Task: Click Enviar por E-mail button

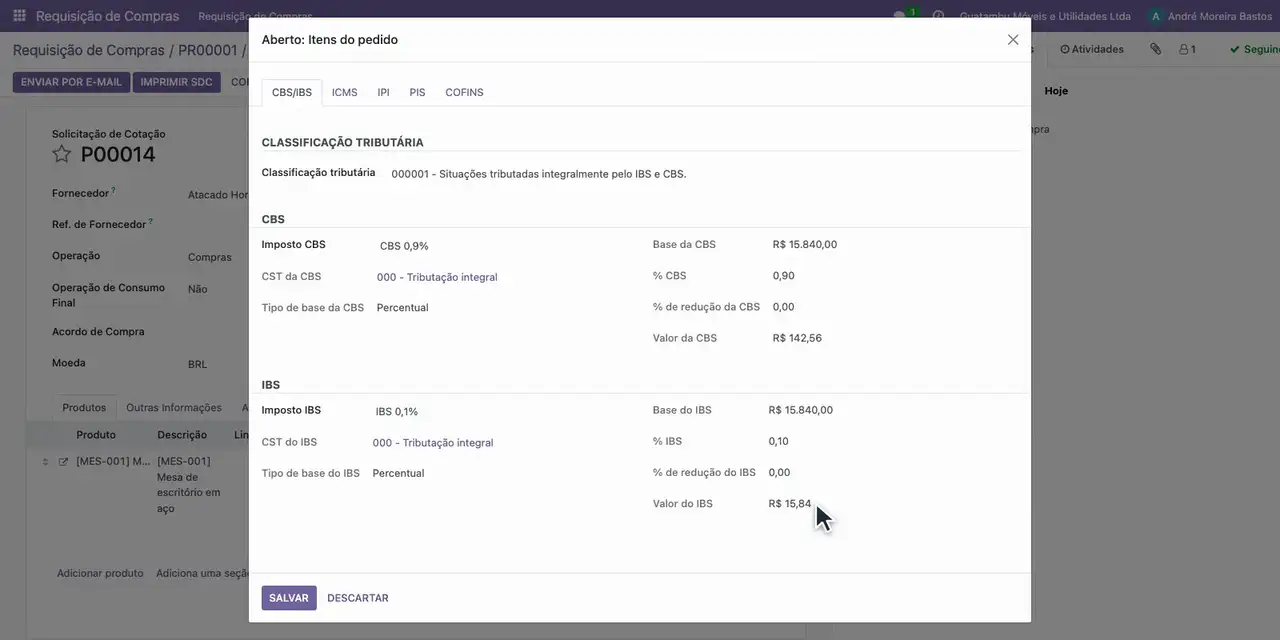Action: point(71,82)
